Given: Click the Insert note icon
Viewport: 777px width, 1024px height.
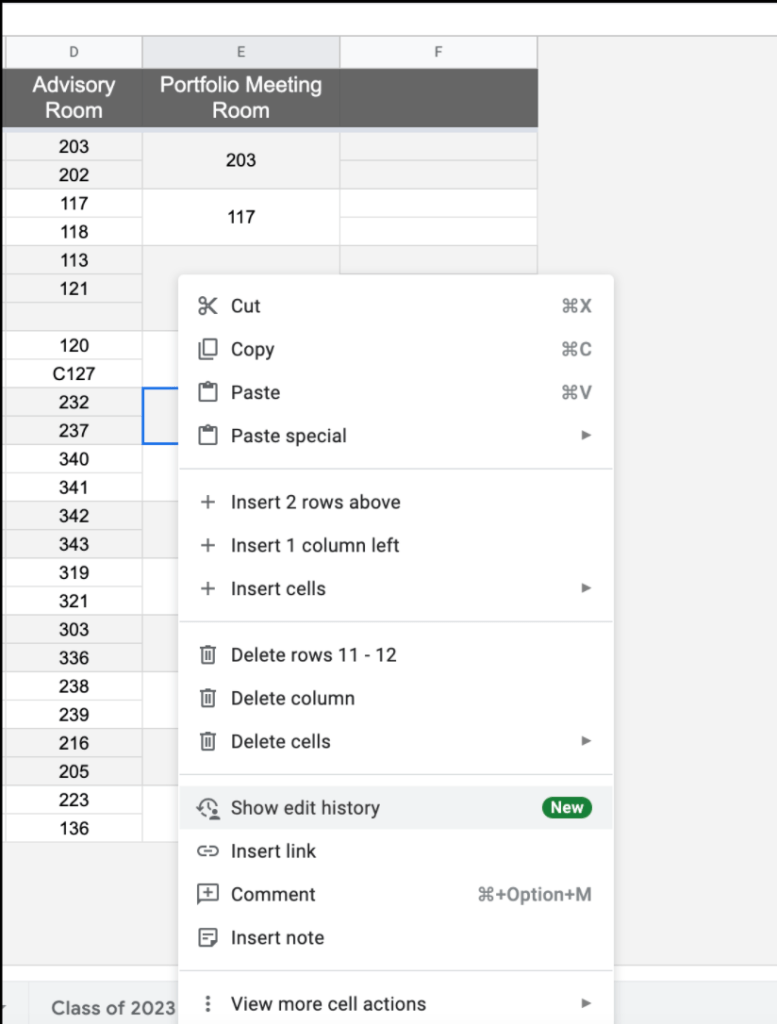Looking at the screenshot, I should point(208,938).
